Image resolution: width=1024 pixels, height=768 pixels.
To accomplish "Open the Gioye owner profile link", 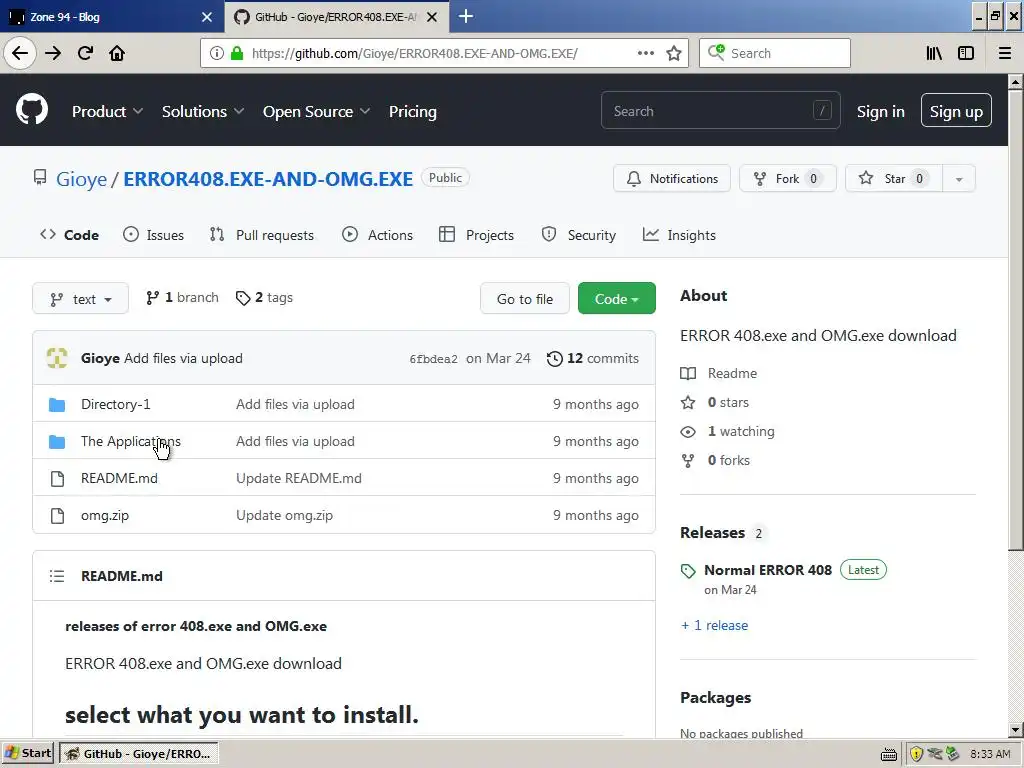I will [82, 179].
